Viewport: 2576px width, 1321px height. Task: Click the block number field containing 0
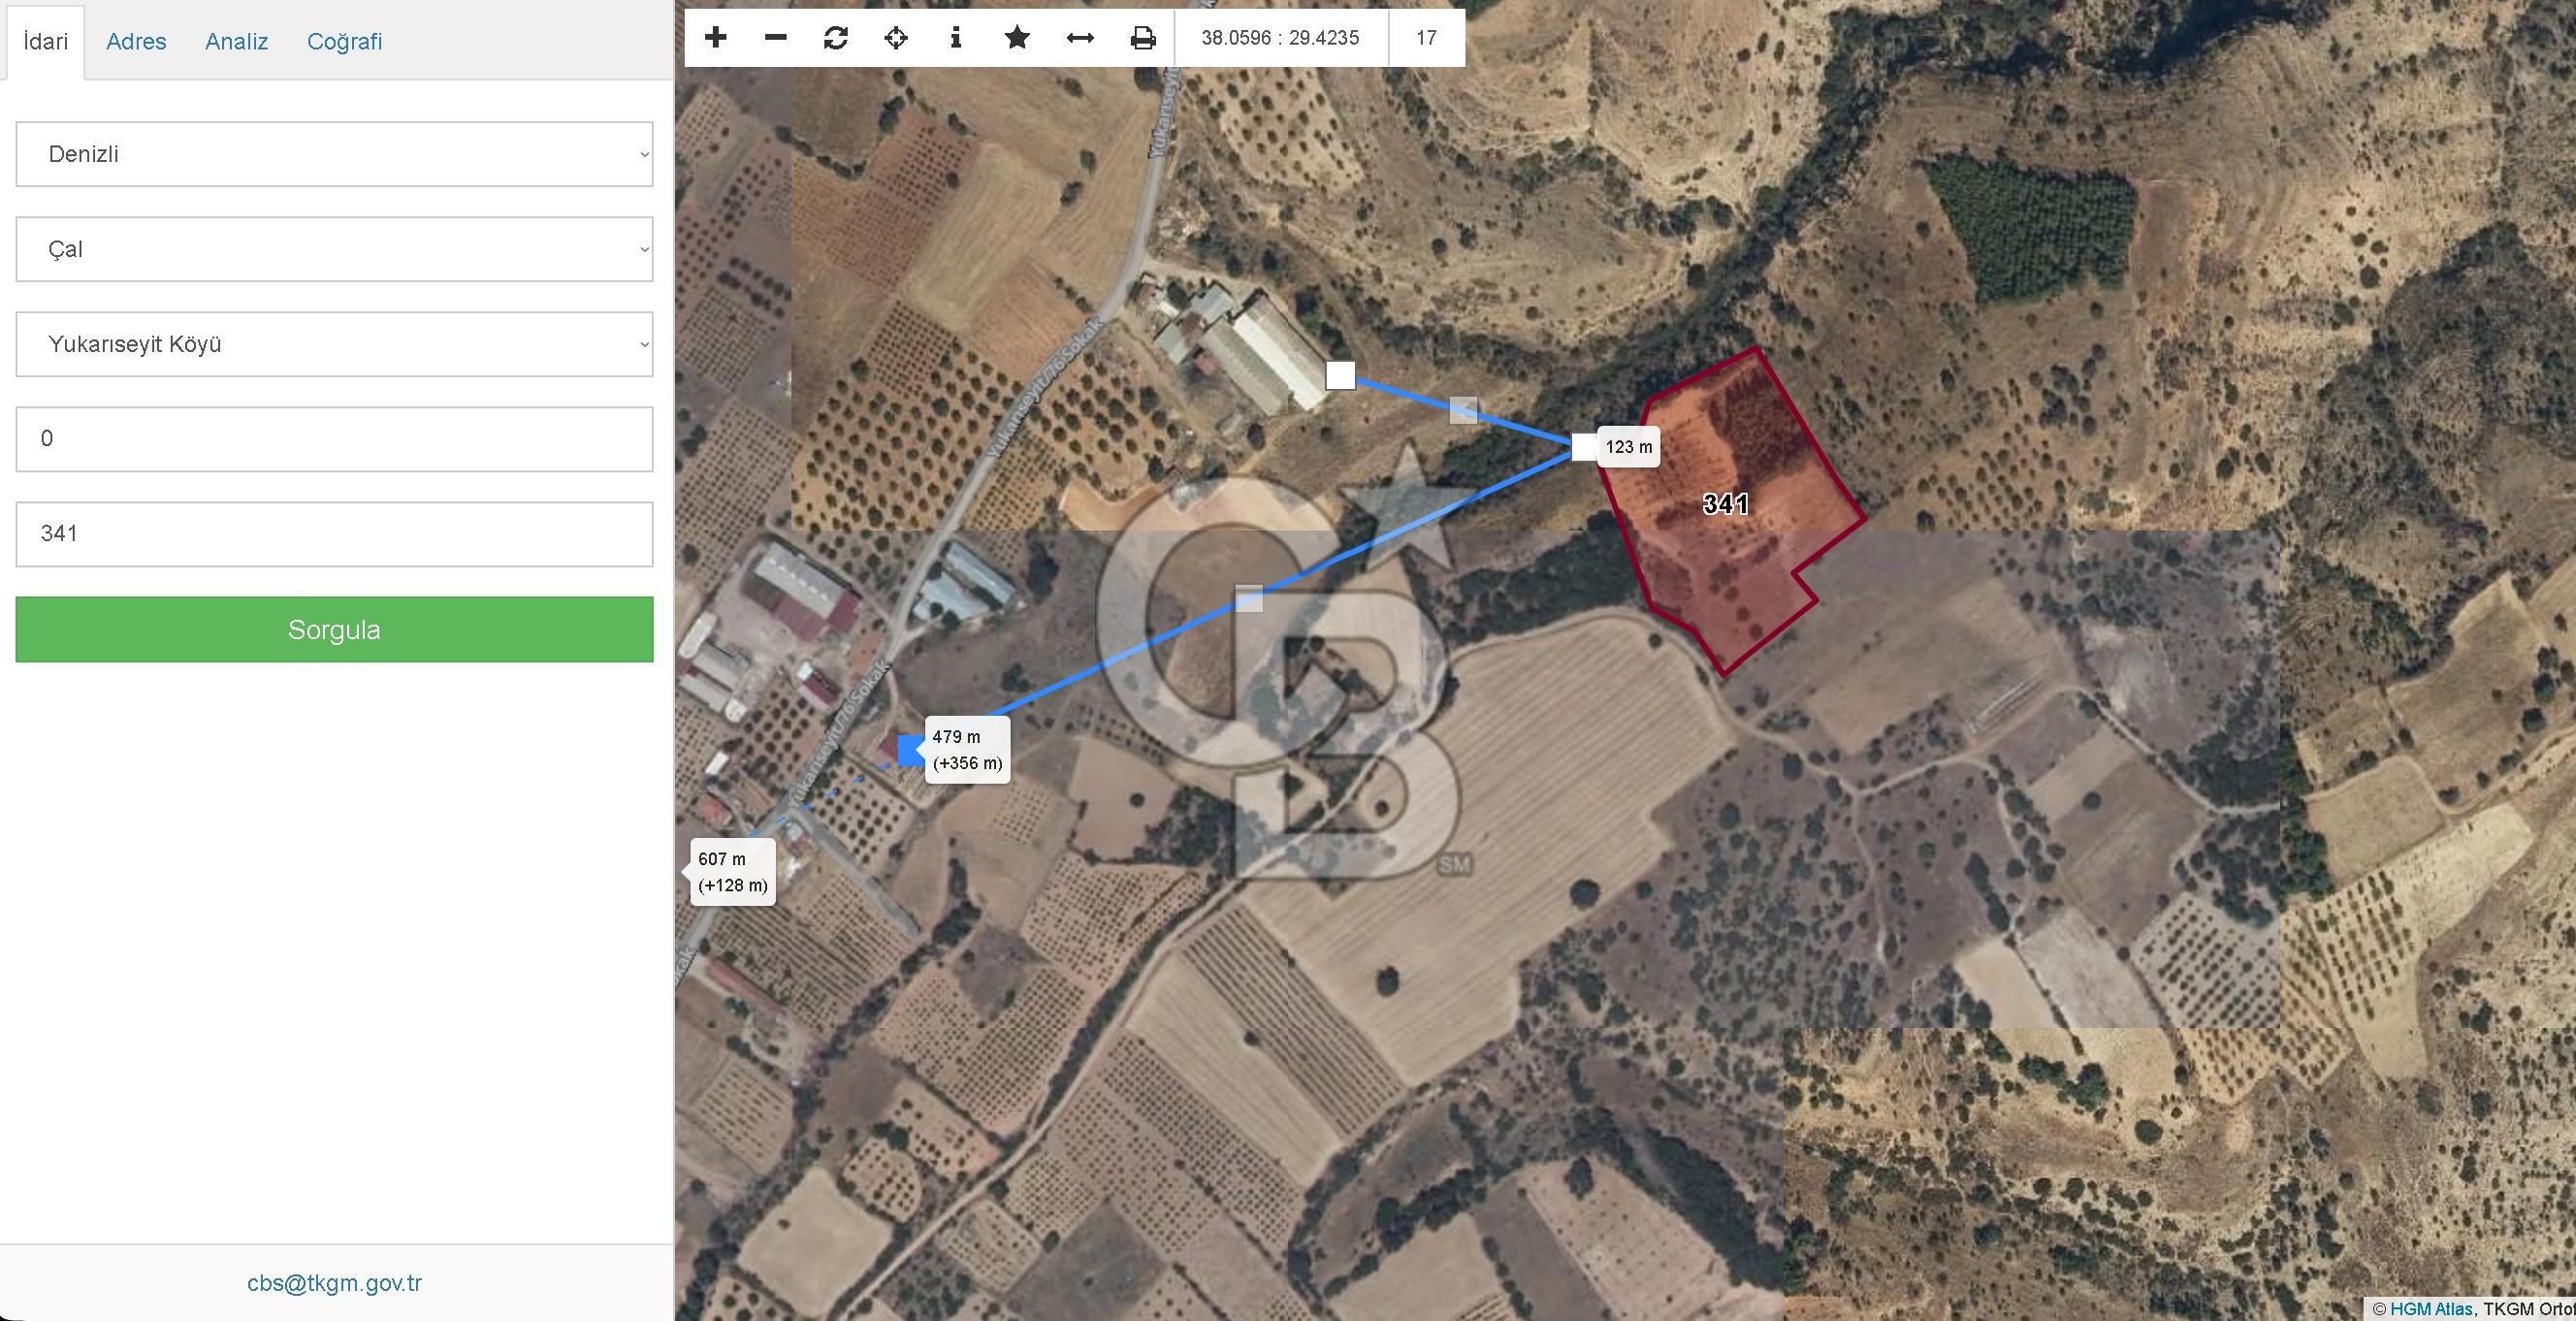(334, 439)
